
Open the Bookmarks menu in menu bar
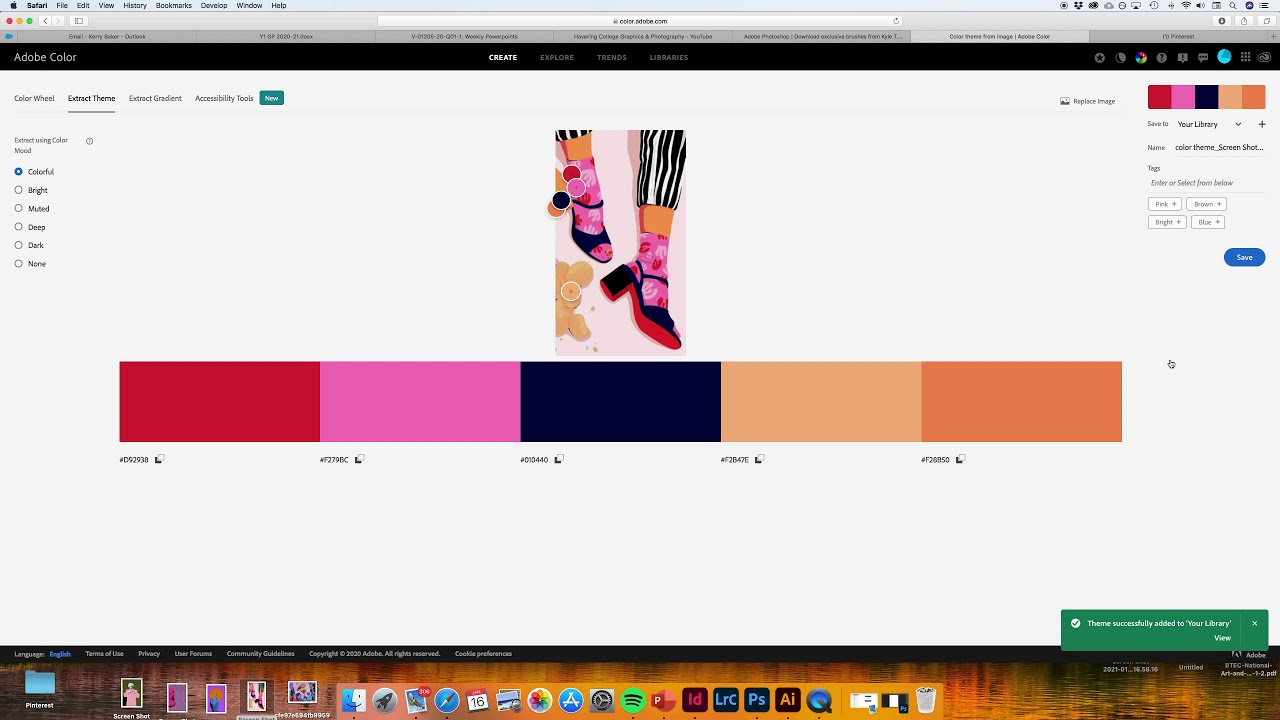coord(173,5)
